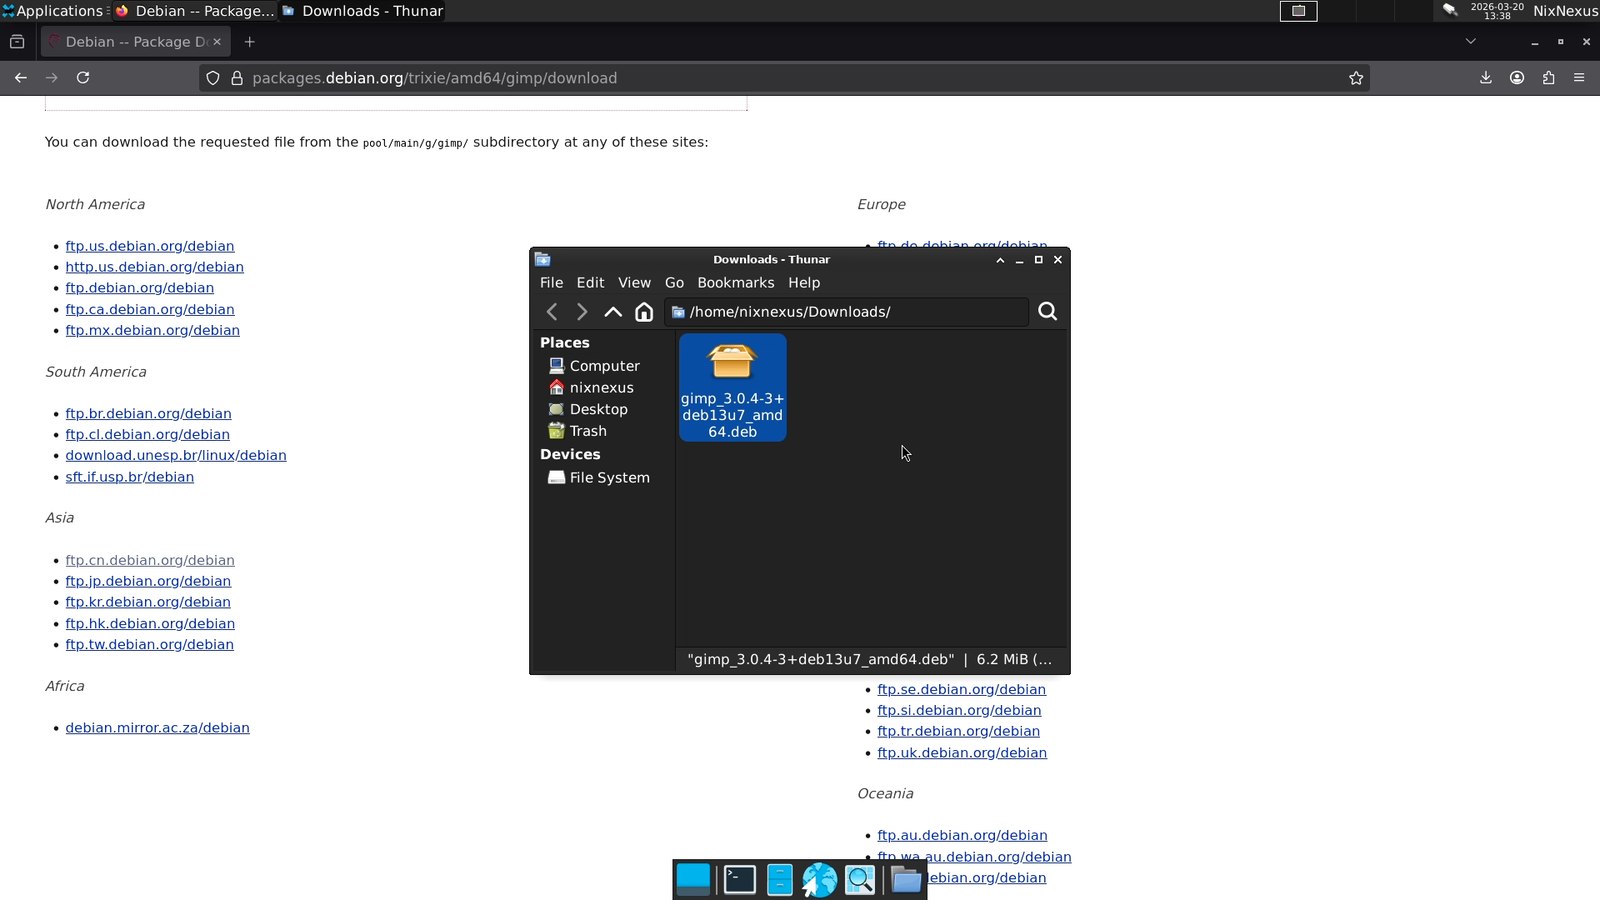This screenshot has height=900, width=1600.
Task: Go forward in Thunar folder history
Action: tap(582, 312)
